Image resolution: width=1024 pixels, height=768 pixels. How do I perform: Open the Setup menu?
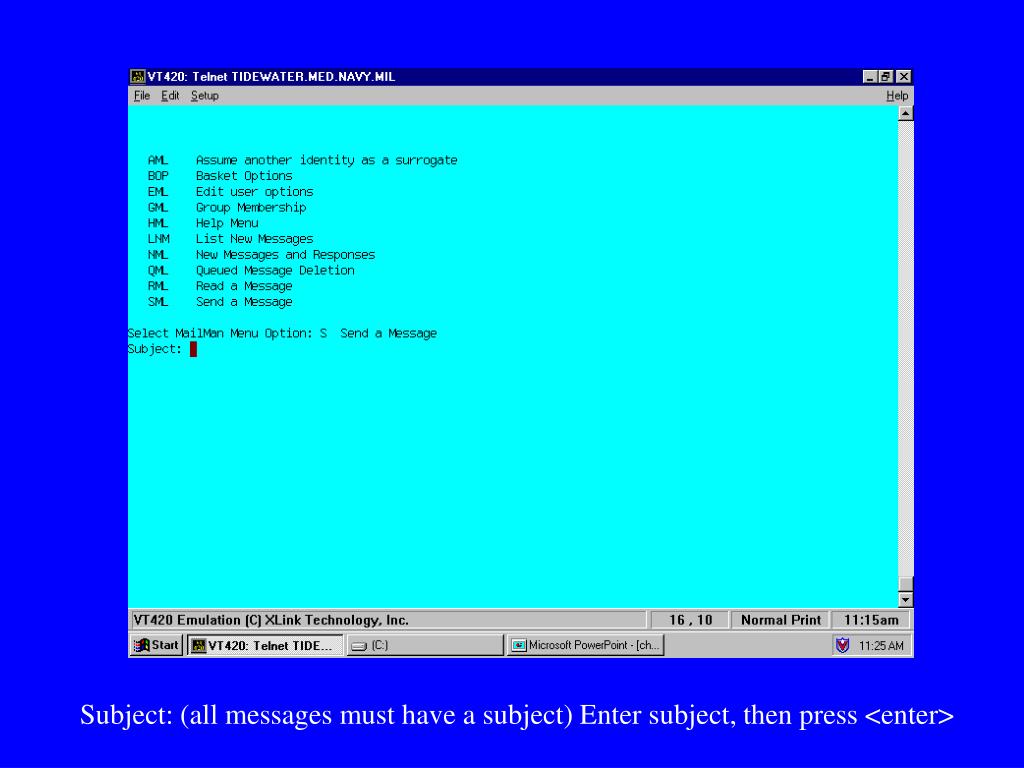[204, 96]
